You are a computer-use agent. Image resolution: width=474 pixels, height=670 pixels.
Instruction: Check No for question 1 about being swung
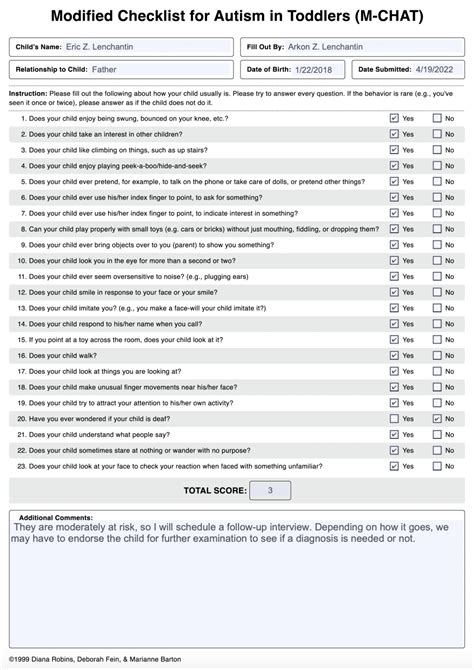point(437,118)
